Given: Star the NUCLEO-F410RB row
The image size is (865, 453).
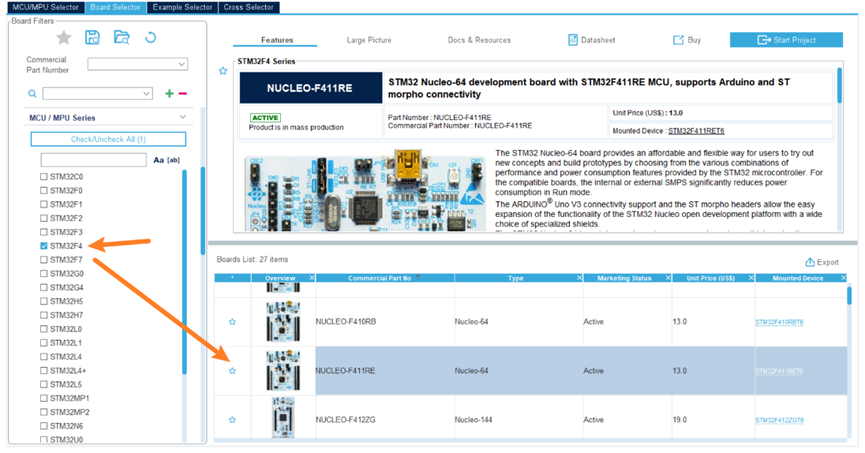Looking at the screenshot, I should pyautogui.click(x=232, y=322).
